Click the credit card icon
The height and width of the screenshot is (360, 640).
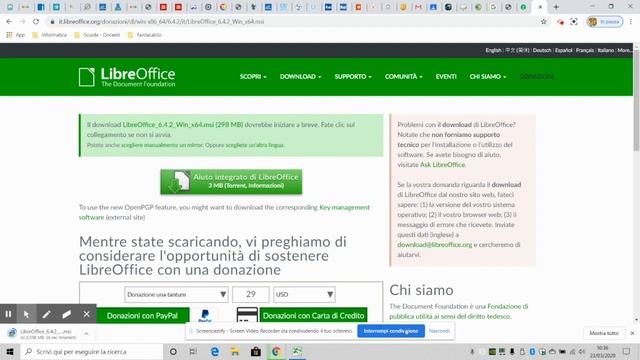[x=247, y=316]
